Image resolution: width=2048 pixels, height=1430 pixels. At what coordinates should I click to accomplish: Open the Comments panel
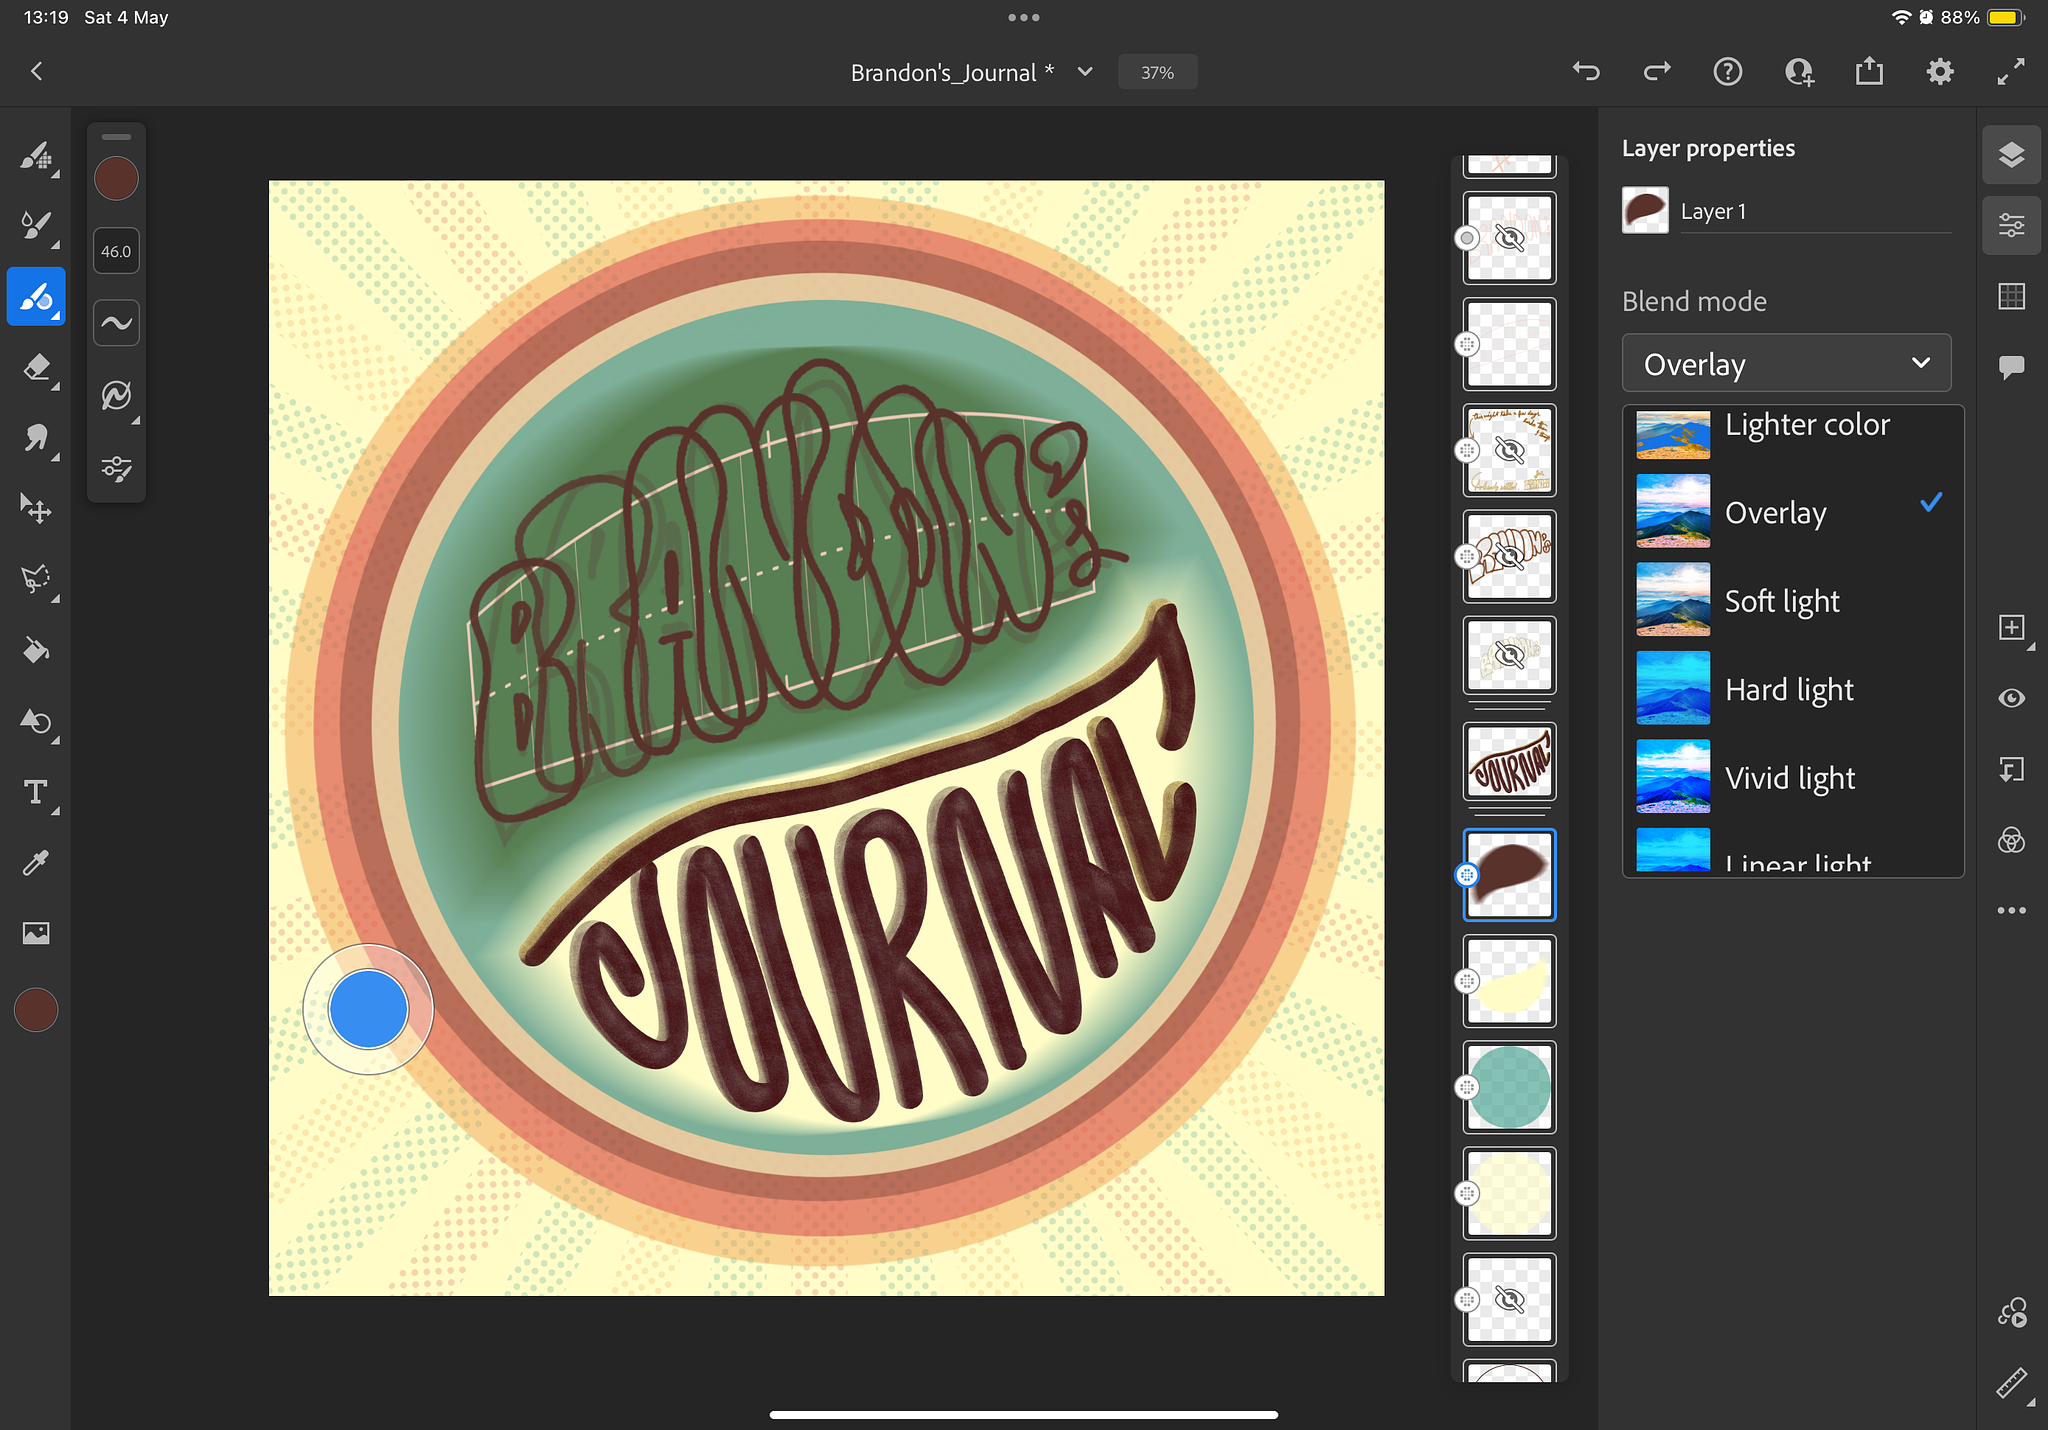pos(2011,367)
